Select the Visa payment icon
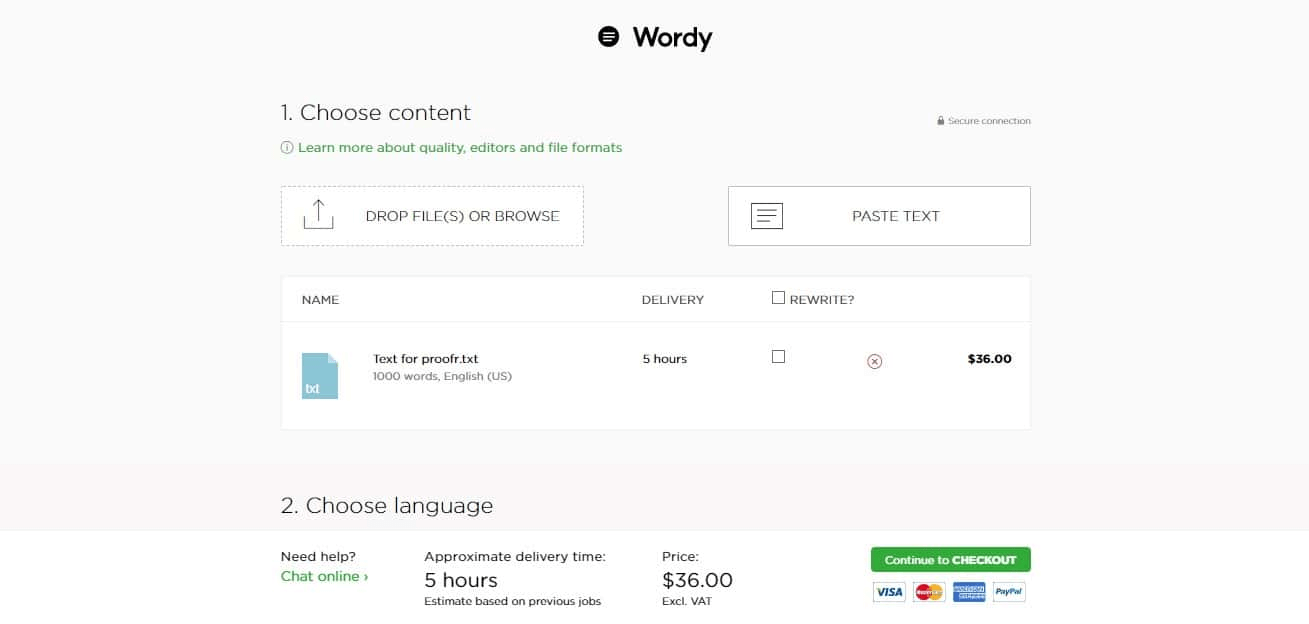Screen dimensions: 1309x624 (x=888, y=591)
